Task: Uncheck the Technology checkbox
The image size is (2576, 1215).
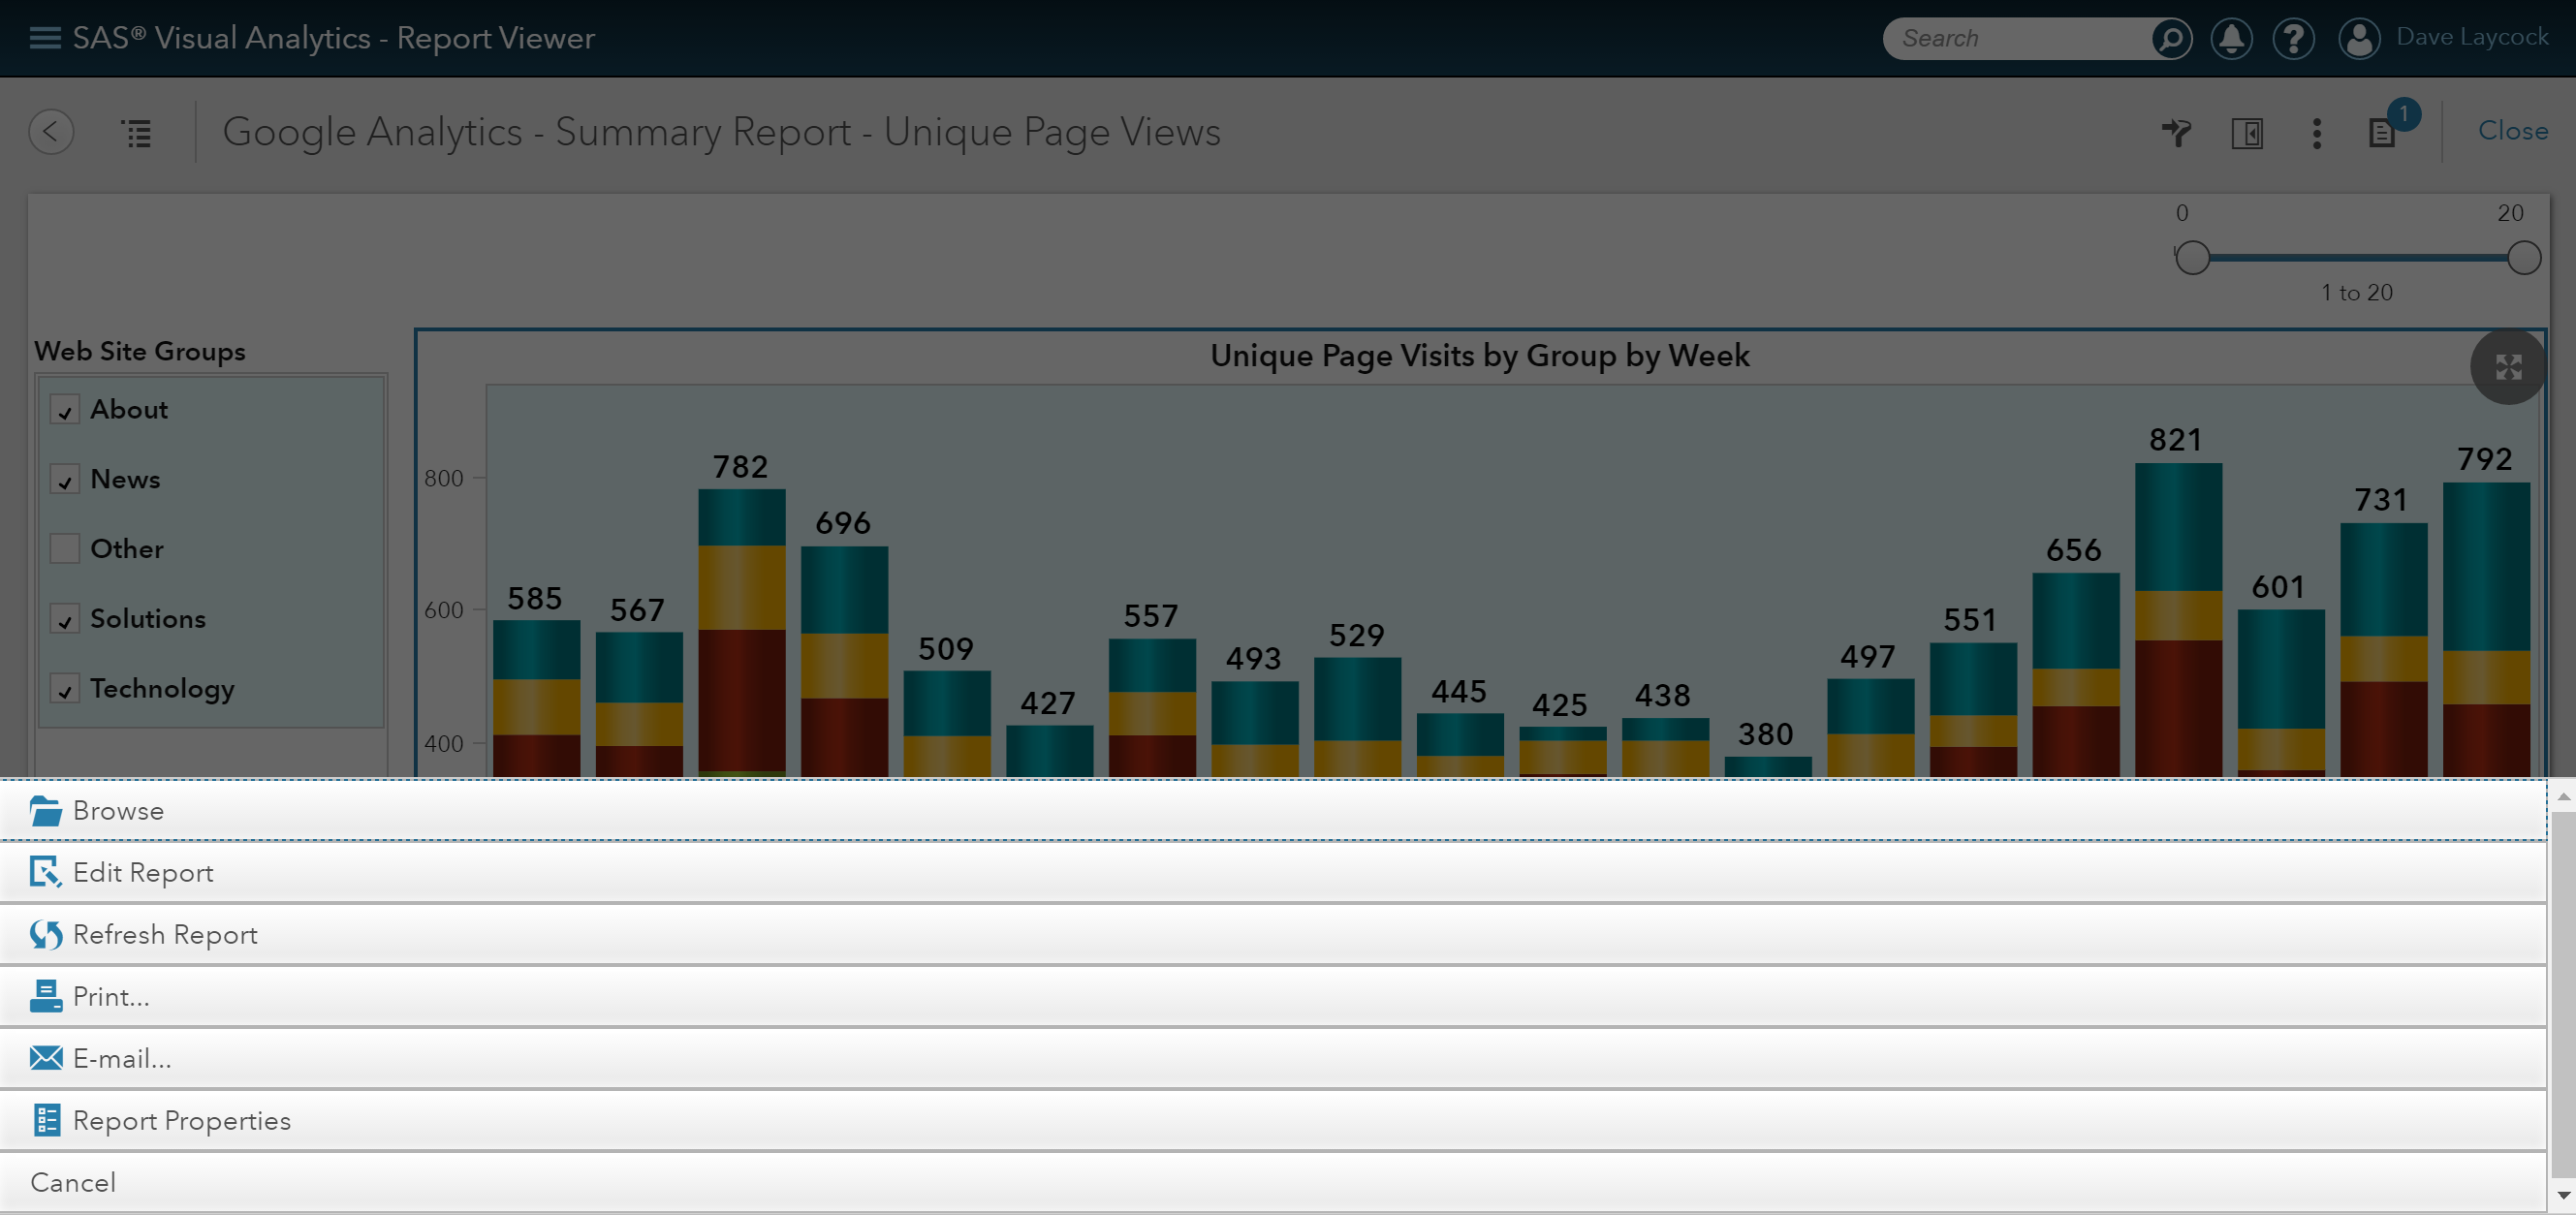Action: pos(65,689)
